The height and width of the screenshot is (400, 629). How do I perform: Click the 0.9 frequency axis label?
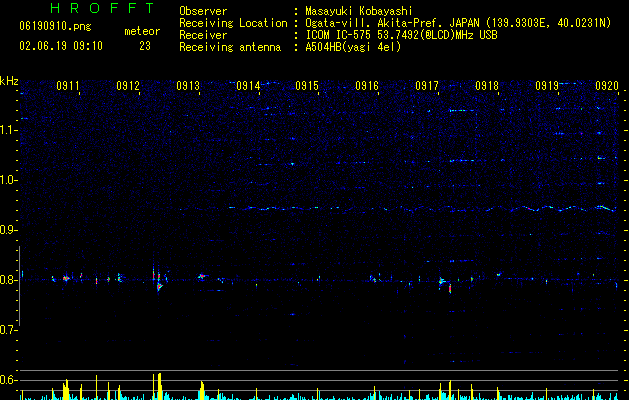click(x=9, y=230)
